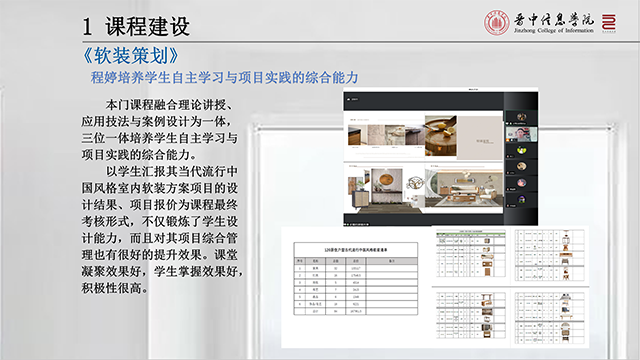Click the round red Jinzhong College seal logo
Viewport: 640px width, 360px height.
[x=496, y=22]
